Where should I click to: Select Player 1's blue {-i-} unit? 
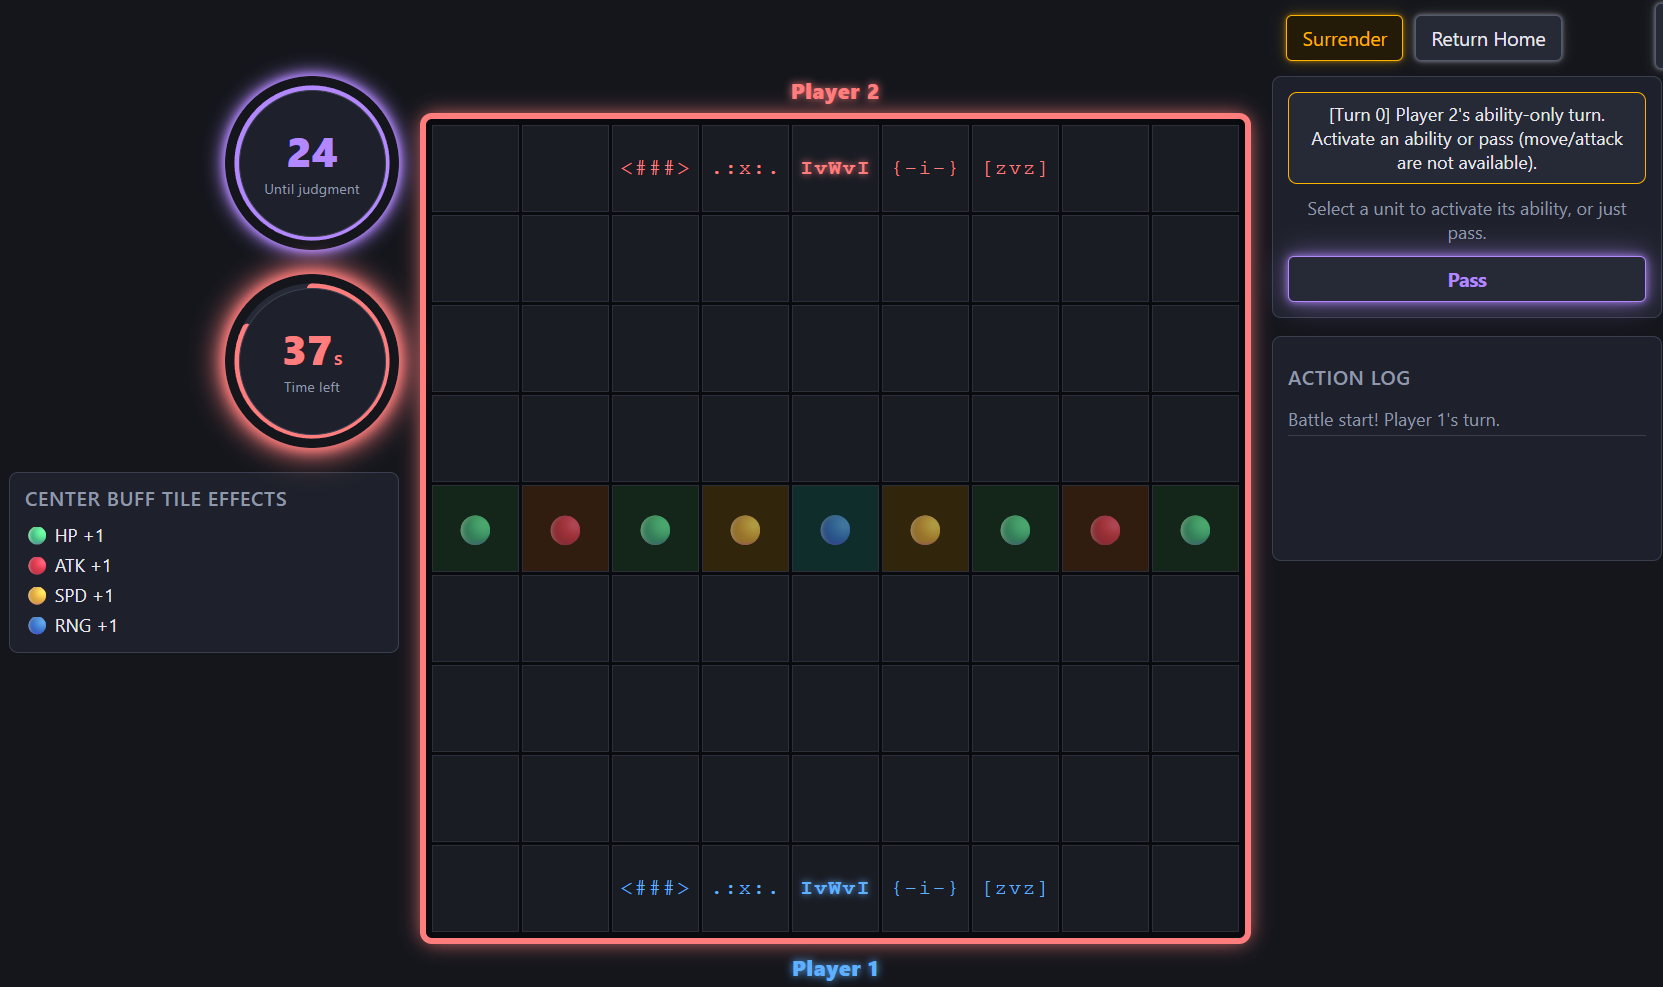[x=925, y=888]
